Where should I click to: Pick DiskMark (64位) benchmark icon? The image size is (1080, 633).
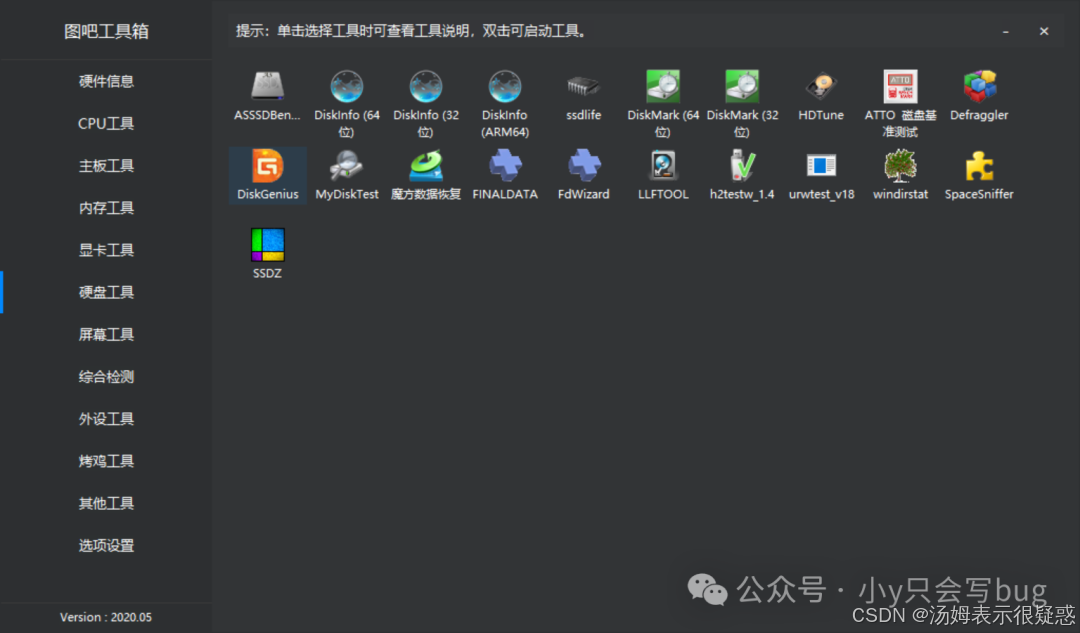663,87
